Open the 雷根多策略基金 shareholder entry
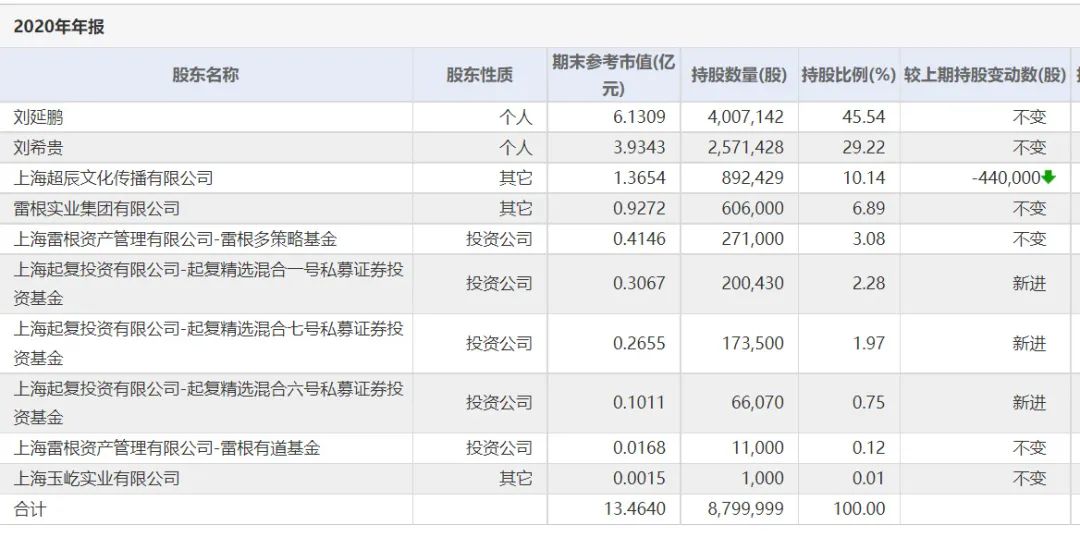 [x=175, y=239]
